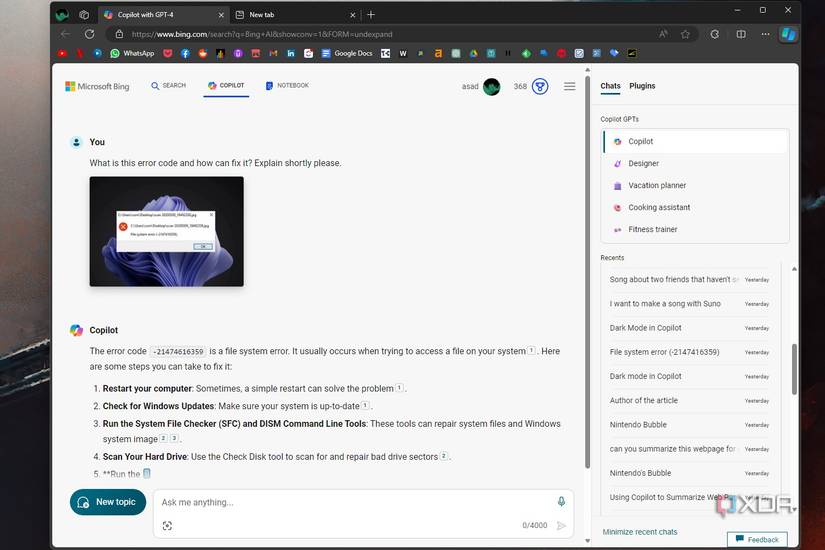Image resolution: width=825 pixels, height=550 pixels.
Task: Open the Edge settings and more menu
Action: pyautogui.click(x=765, y=34)
